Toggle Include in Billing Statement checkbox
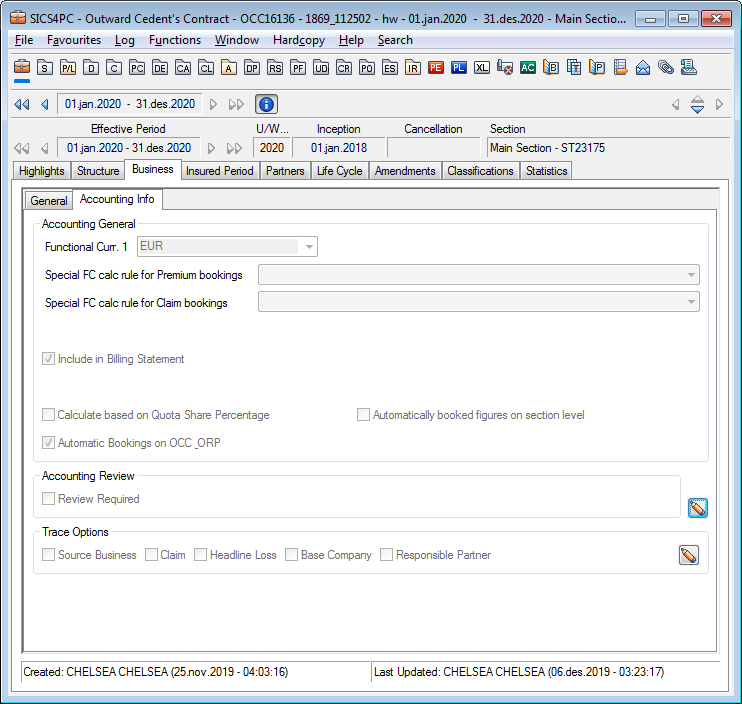The height and width of the screenshot is (704, 742). 49,359
